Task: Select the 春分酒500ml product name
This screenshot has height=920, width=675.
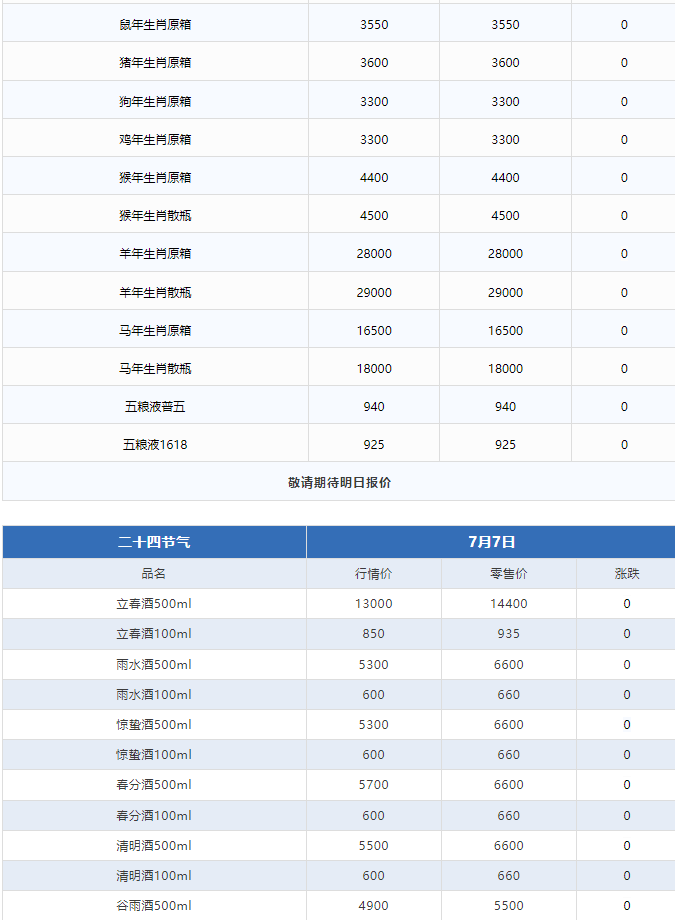Action: 154,784
